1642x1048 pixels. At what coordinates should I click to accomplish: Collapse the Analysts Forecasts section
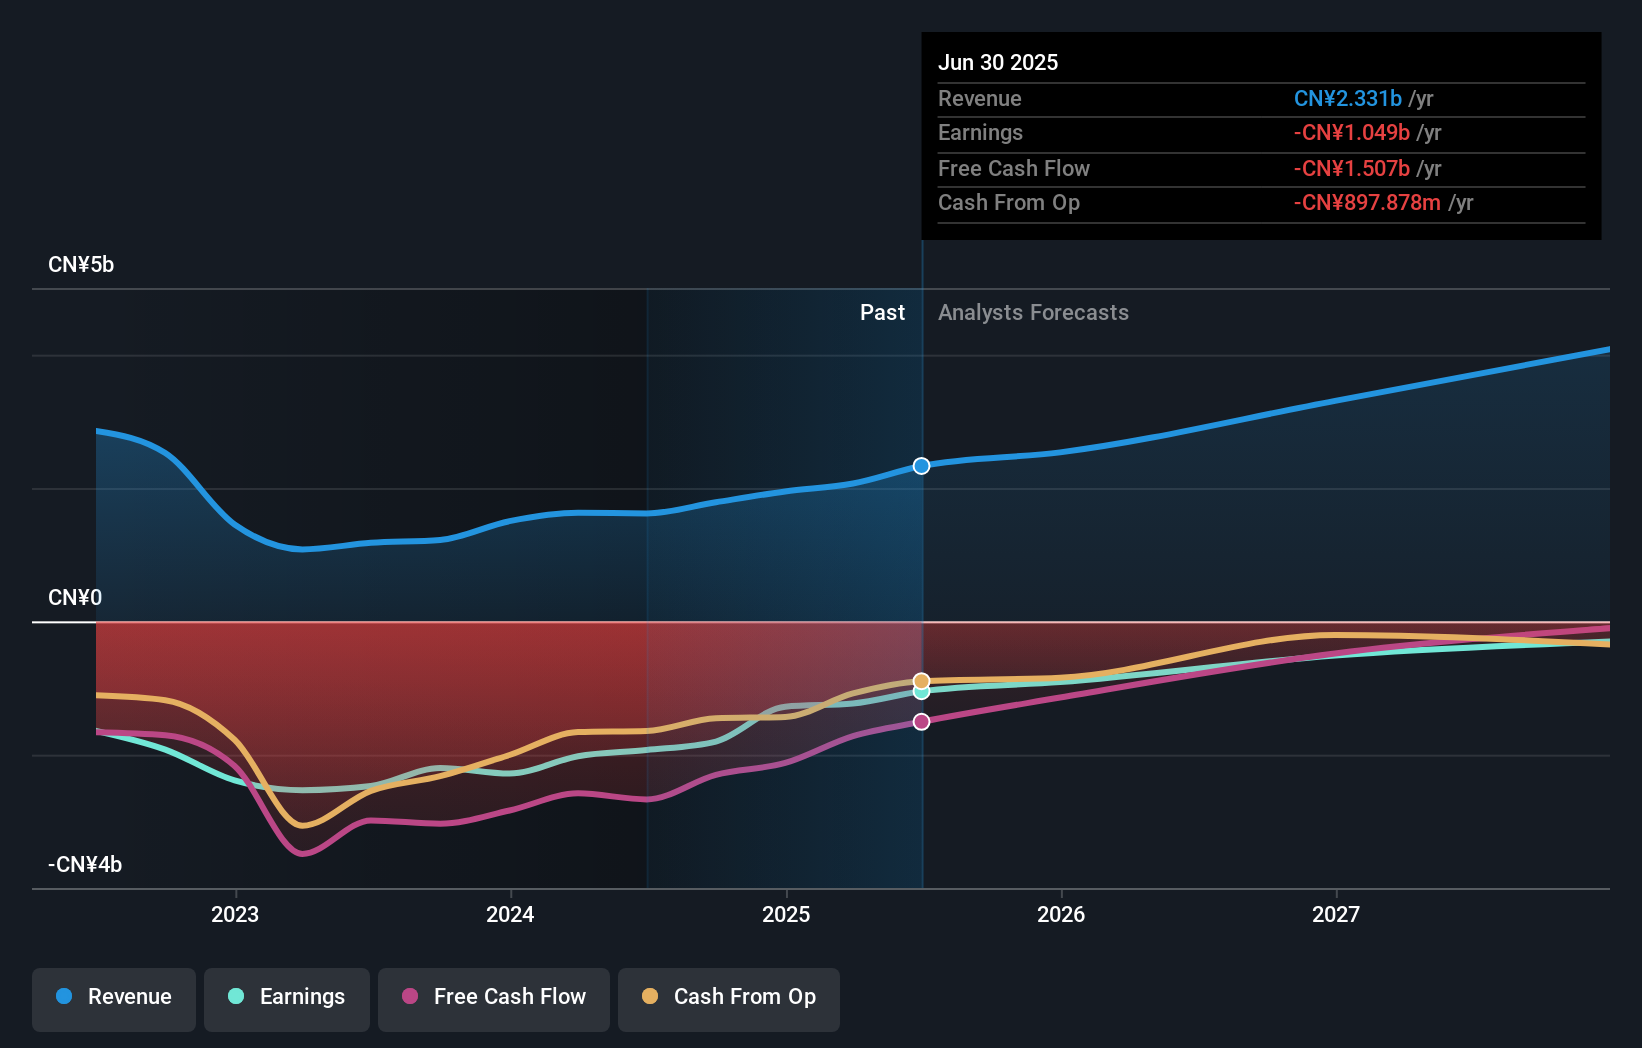point(1033,312)
